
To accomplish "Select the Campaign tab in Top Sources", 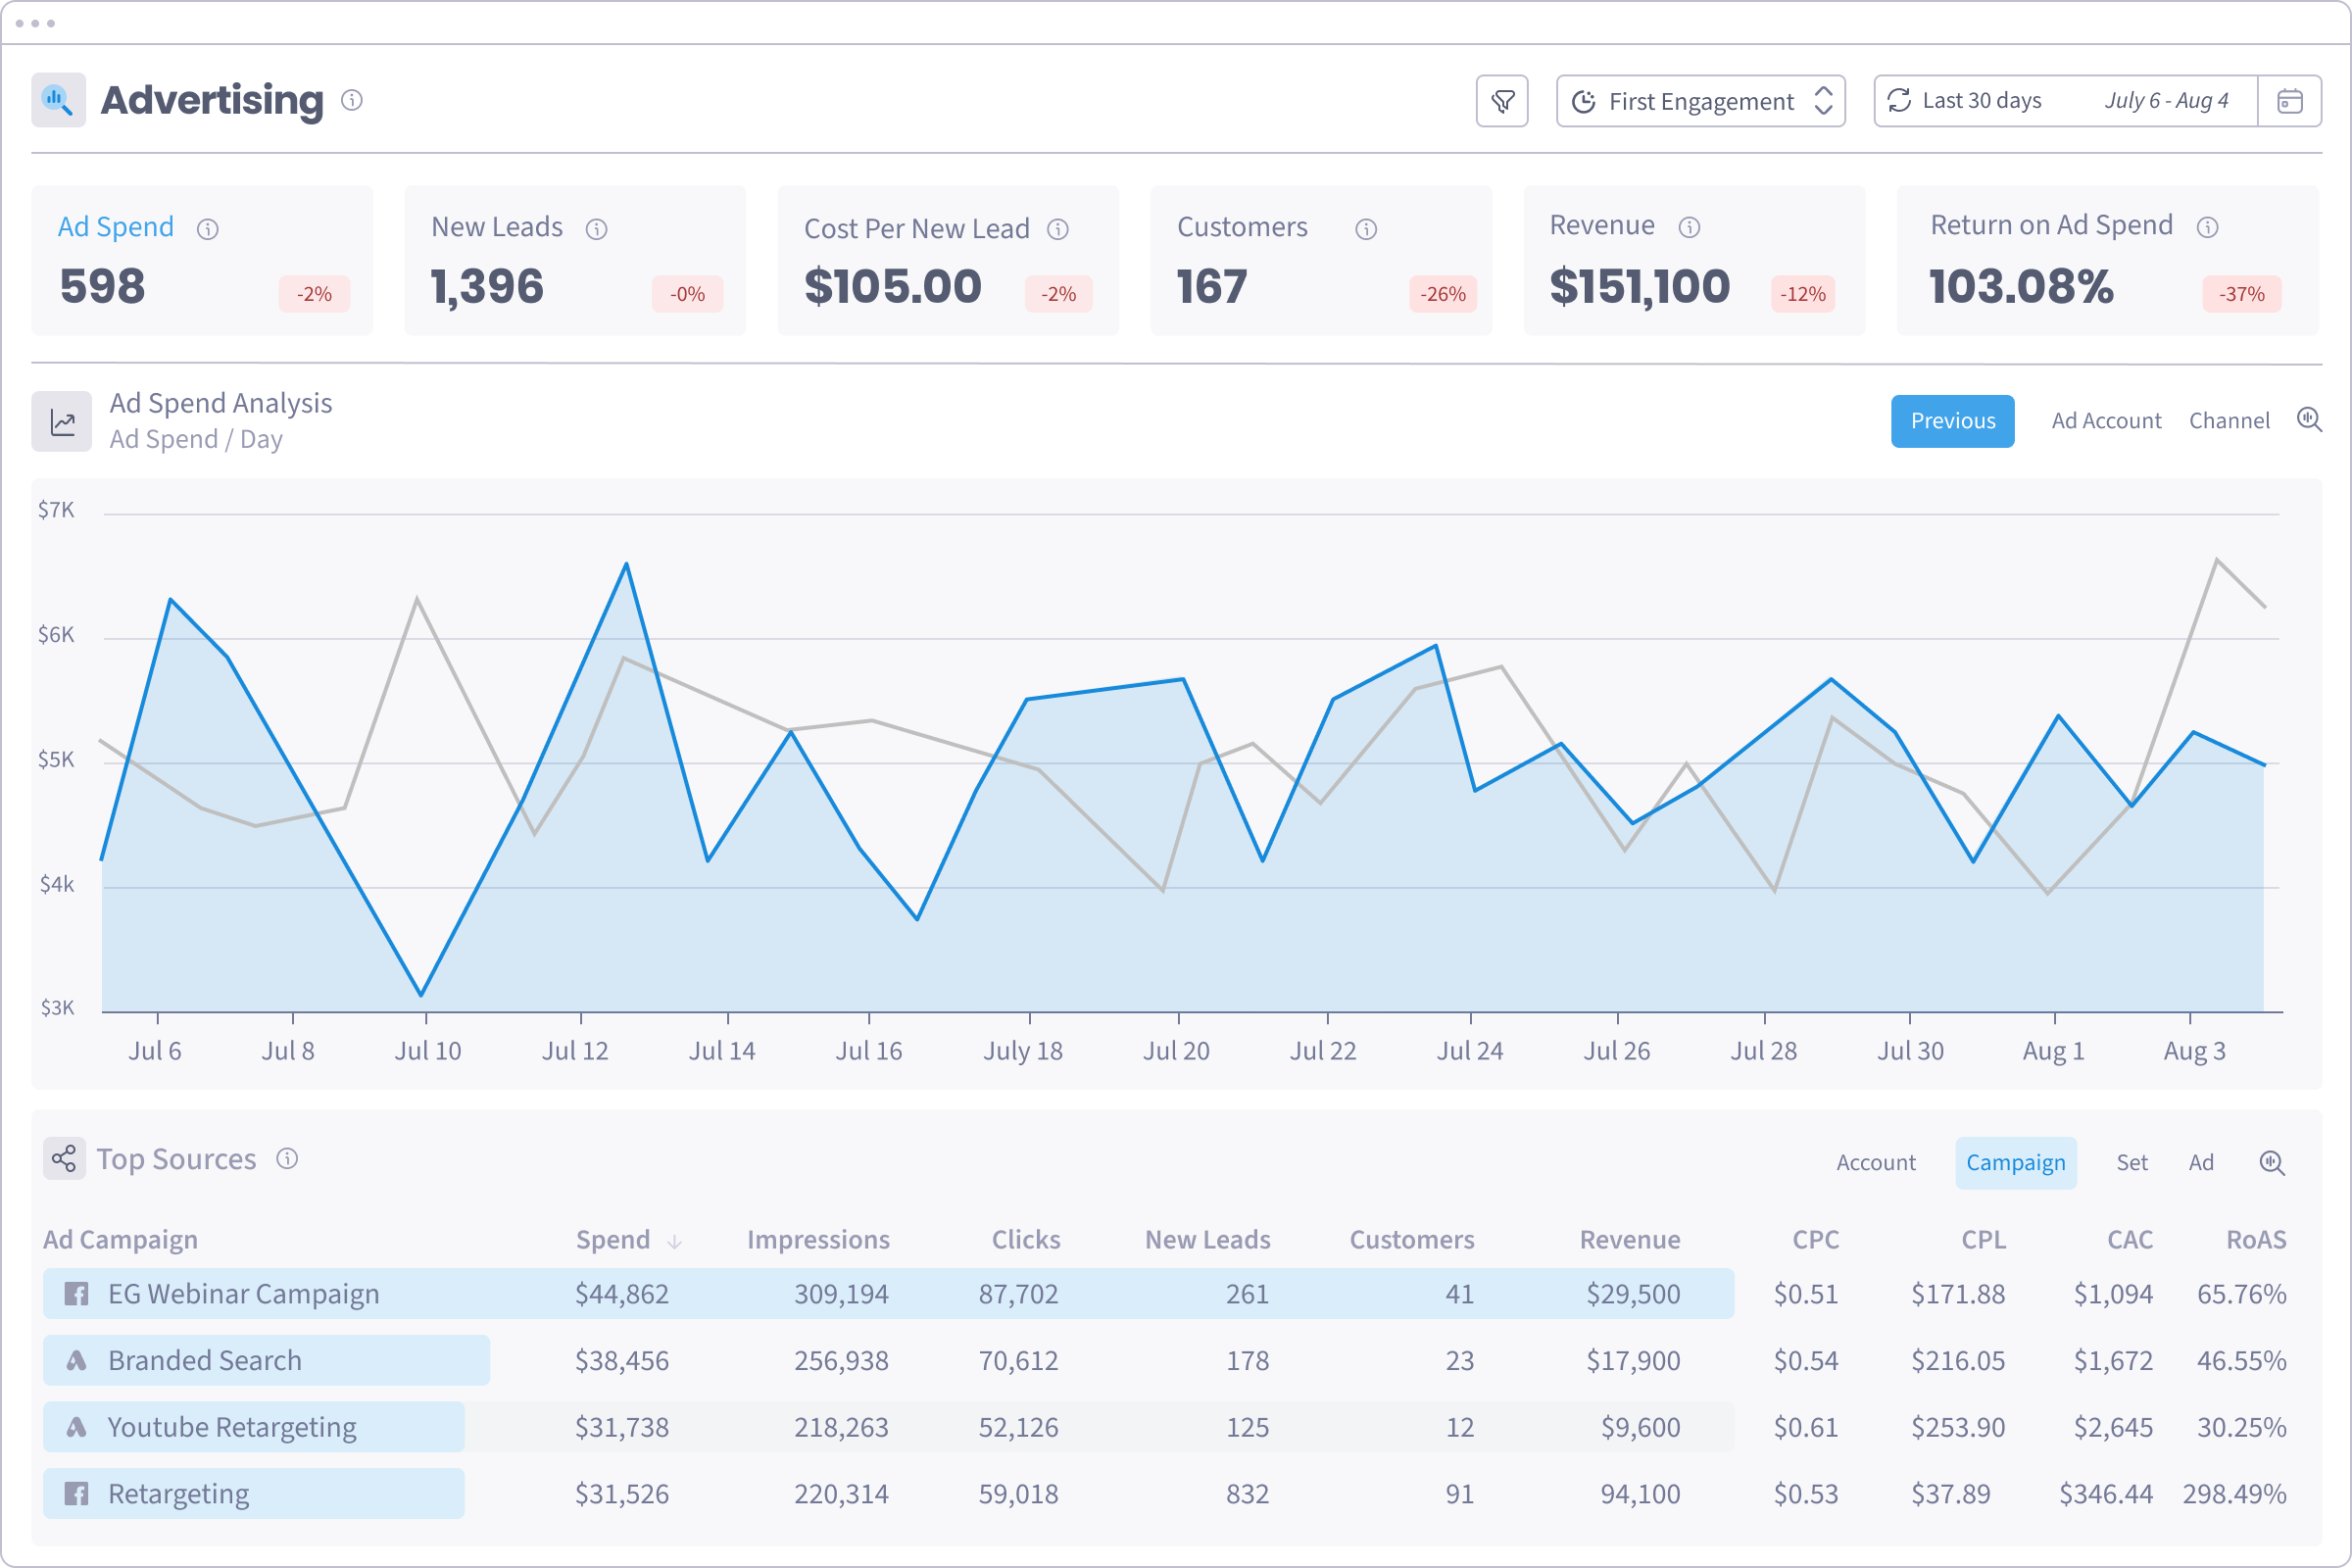I will pyautogui.click(x=2015, y=1162).
